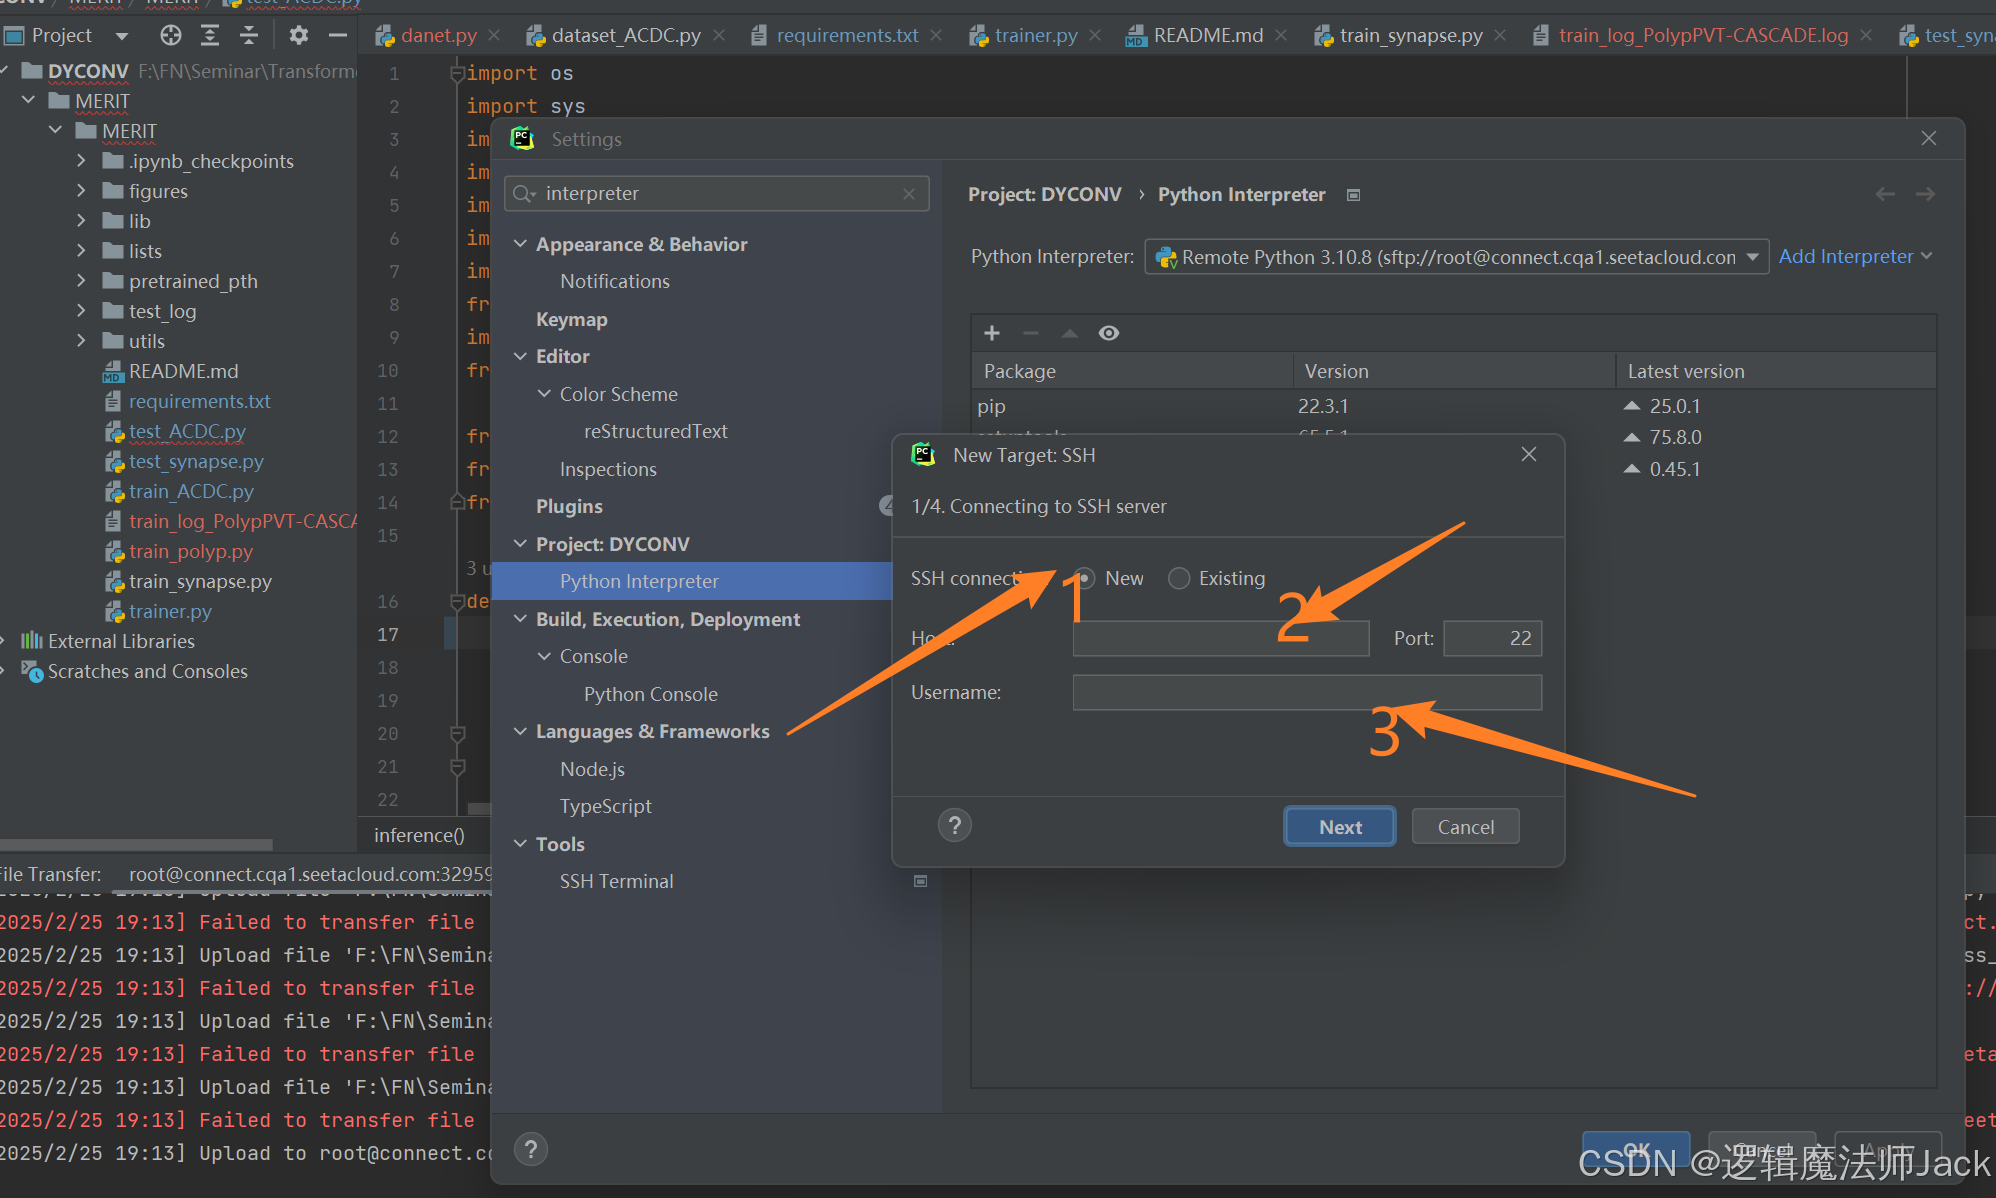Viewport: 1996px width, 1198px height.
Task: Clear the interpreter search field
Action: pos(908,194)
